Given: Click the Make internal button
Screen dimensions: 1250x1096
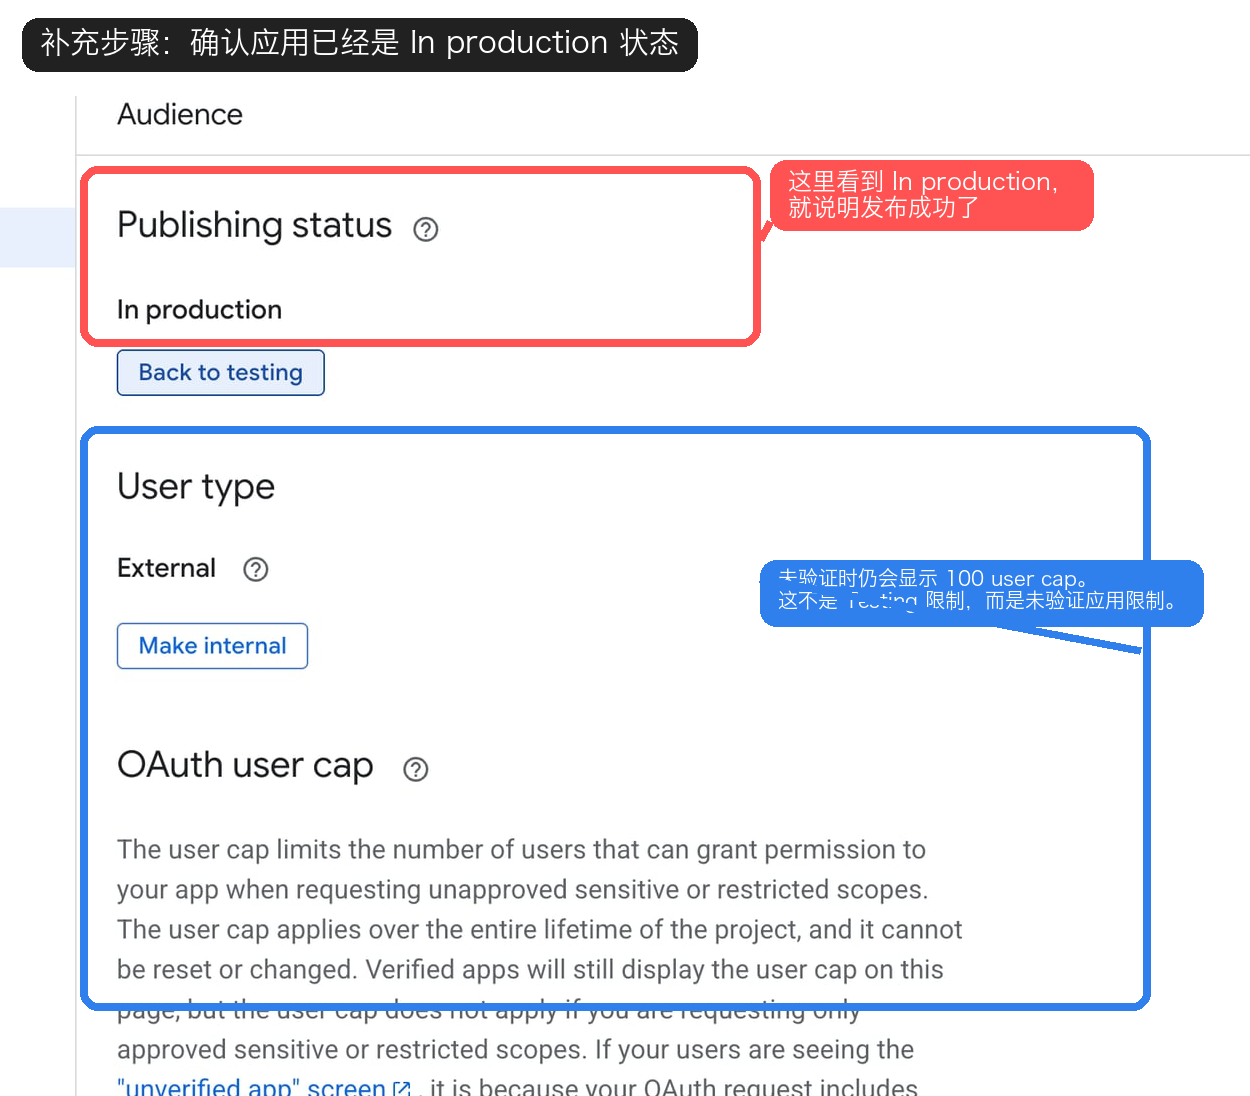Looking at the screenshot, I should pos(212,646).
